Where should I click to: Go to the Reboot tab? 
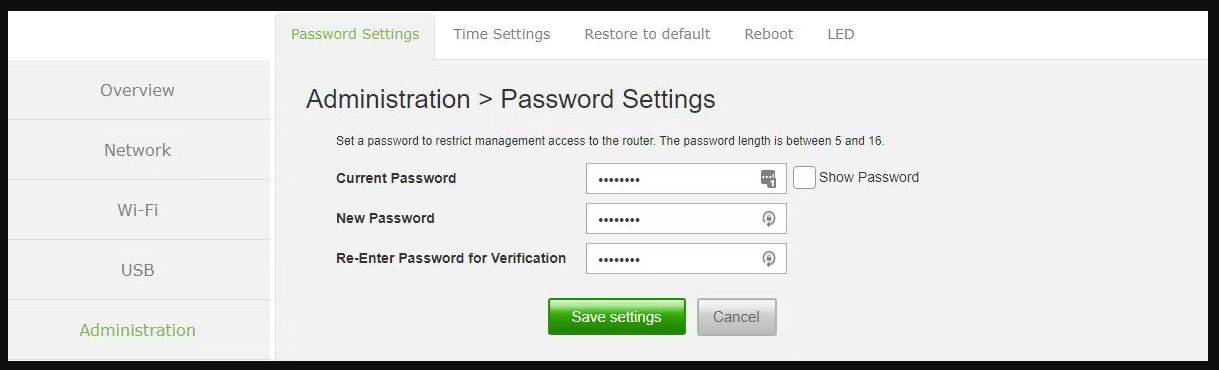click(x=768, y=34)
